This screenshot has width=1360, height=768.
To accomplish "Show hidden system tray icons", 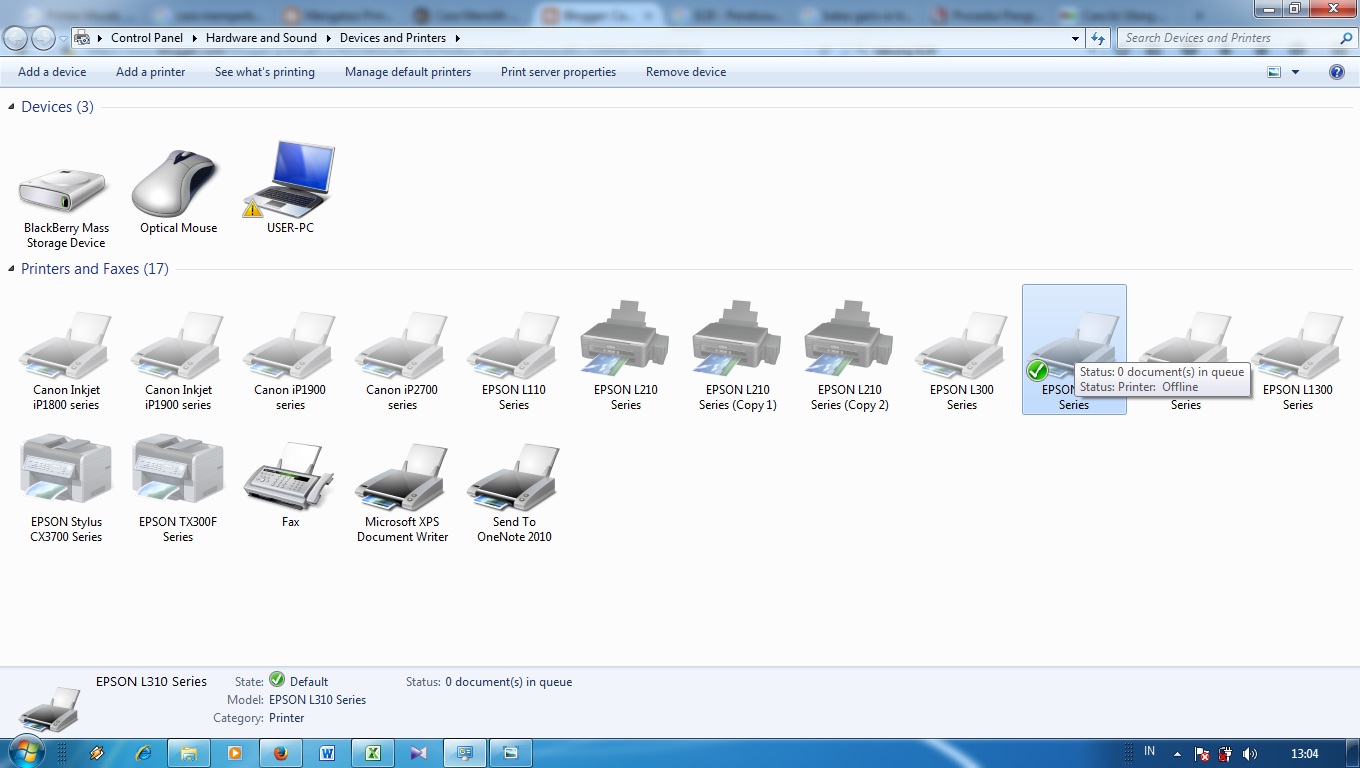I will (x=1177, y=754).
